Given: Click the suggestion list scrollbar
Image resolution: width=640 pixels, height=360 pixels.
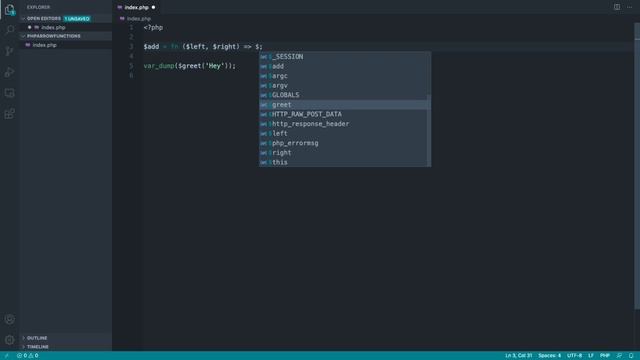Looking at the screenshot, I should tap(429, 130).
